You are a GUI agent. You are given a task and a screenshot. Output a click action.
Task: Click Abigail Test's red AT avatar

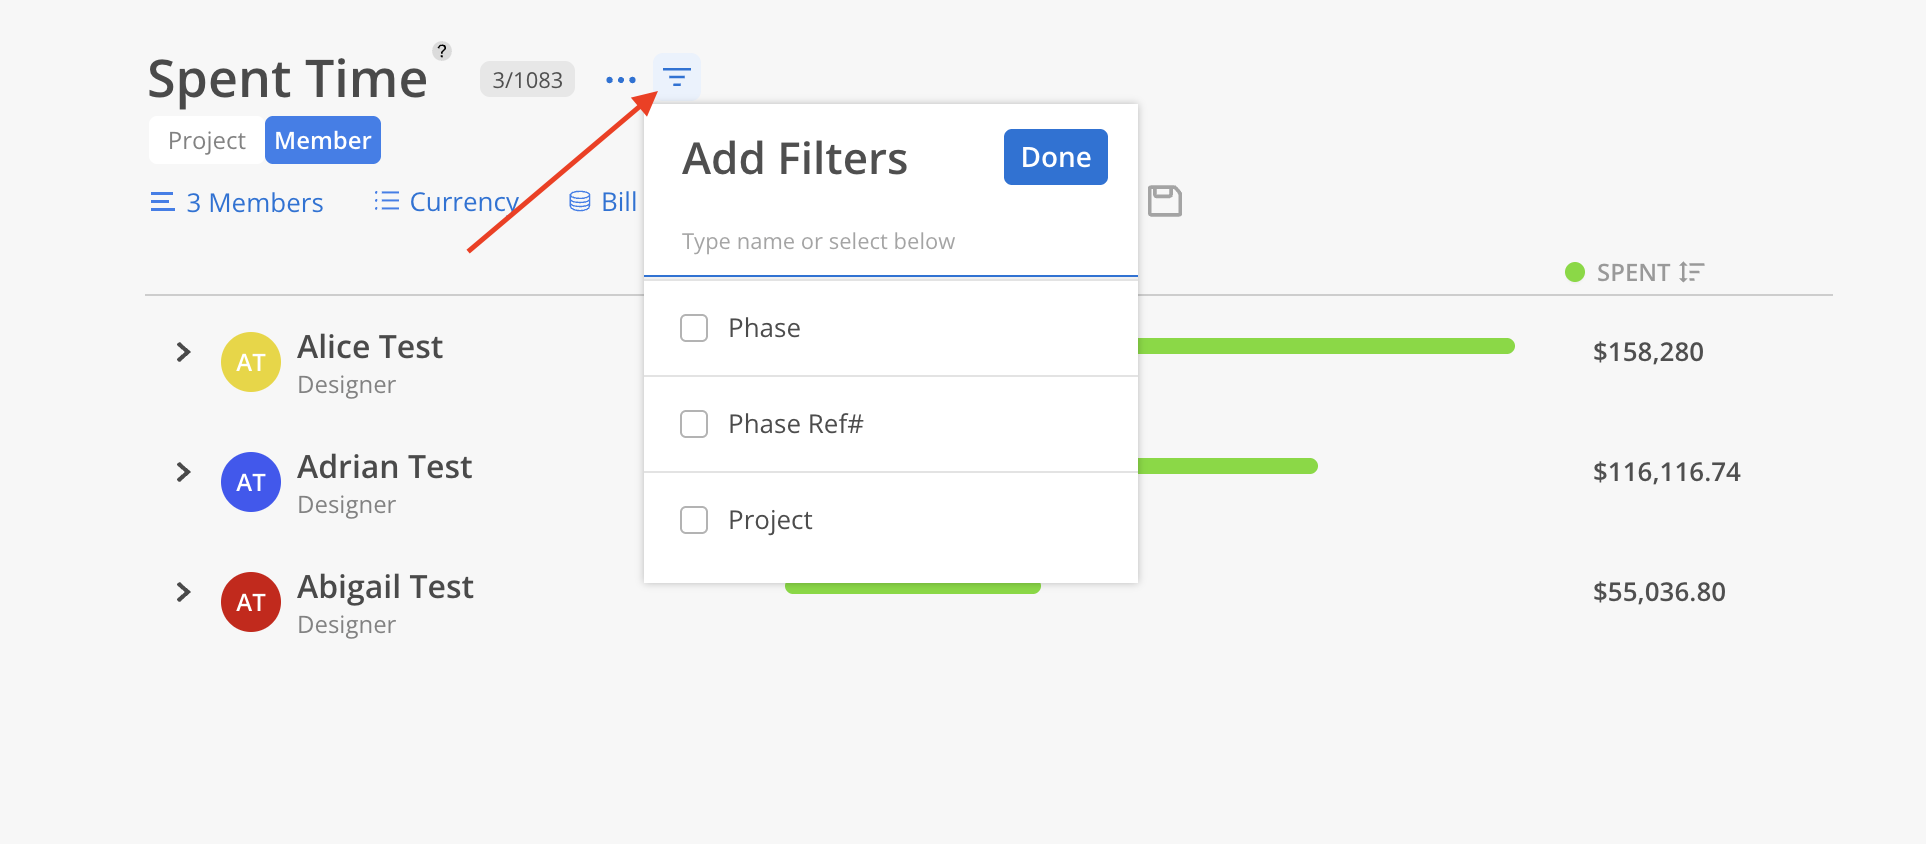point(251,602)
